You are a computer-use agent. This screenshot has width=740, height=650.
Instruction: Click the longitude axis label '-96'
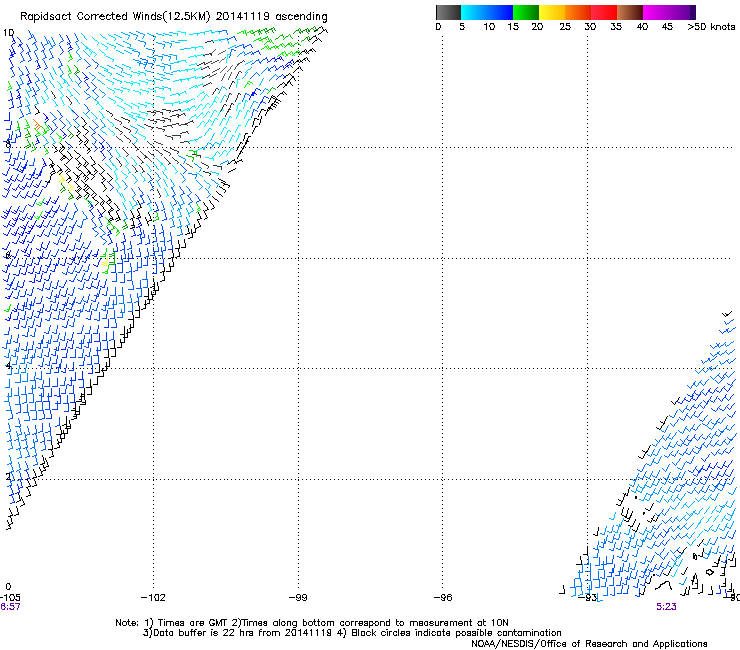(x=443, y=598)
